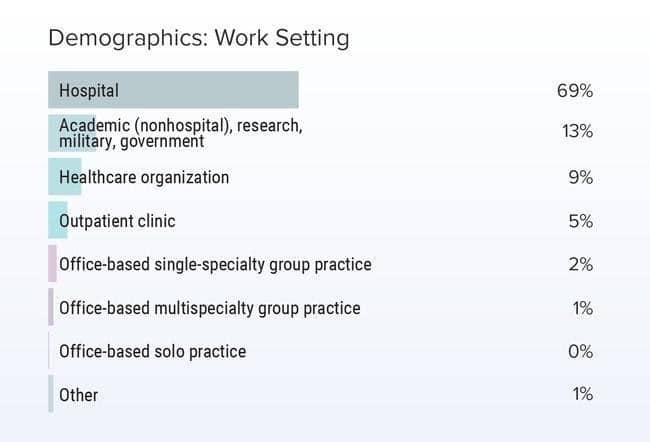Click the 1% value for Other
The height and width of the screenshot is (442, 650).
tap(583, 394)
